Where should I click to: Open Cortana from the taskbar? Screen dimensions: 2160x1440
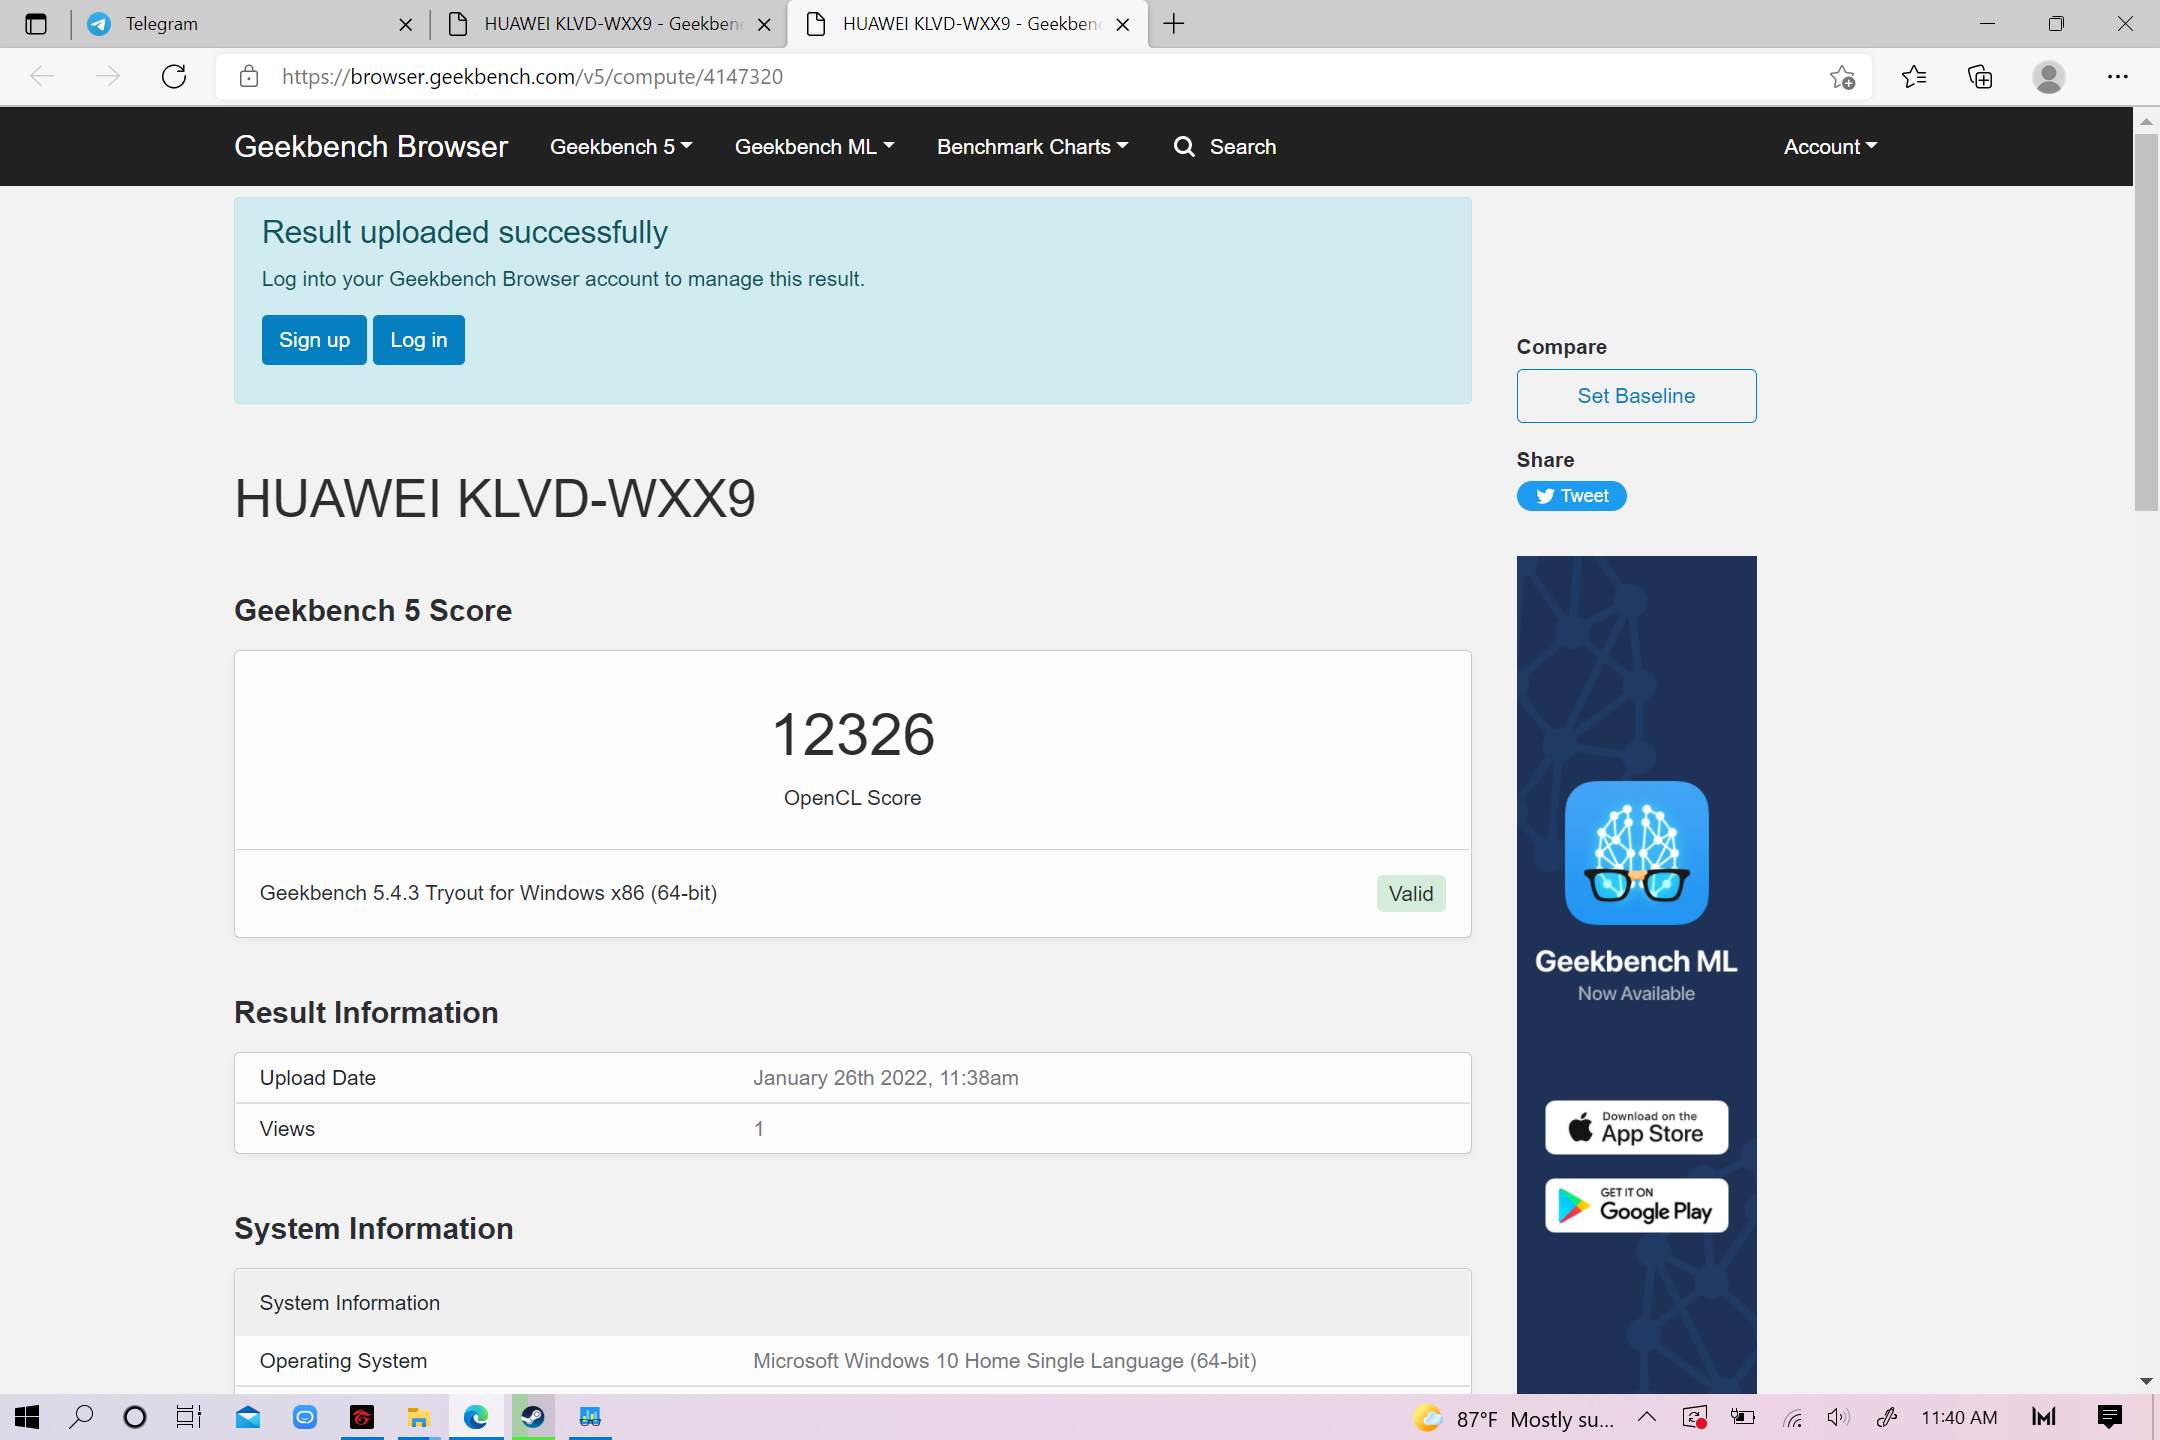click(x=135, y=1417)
